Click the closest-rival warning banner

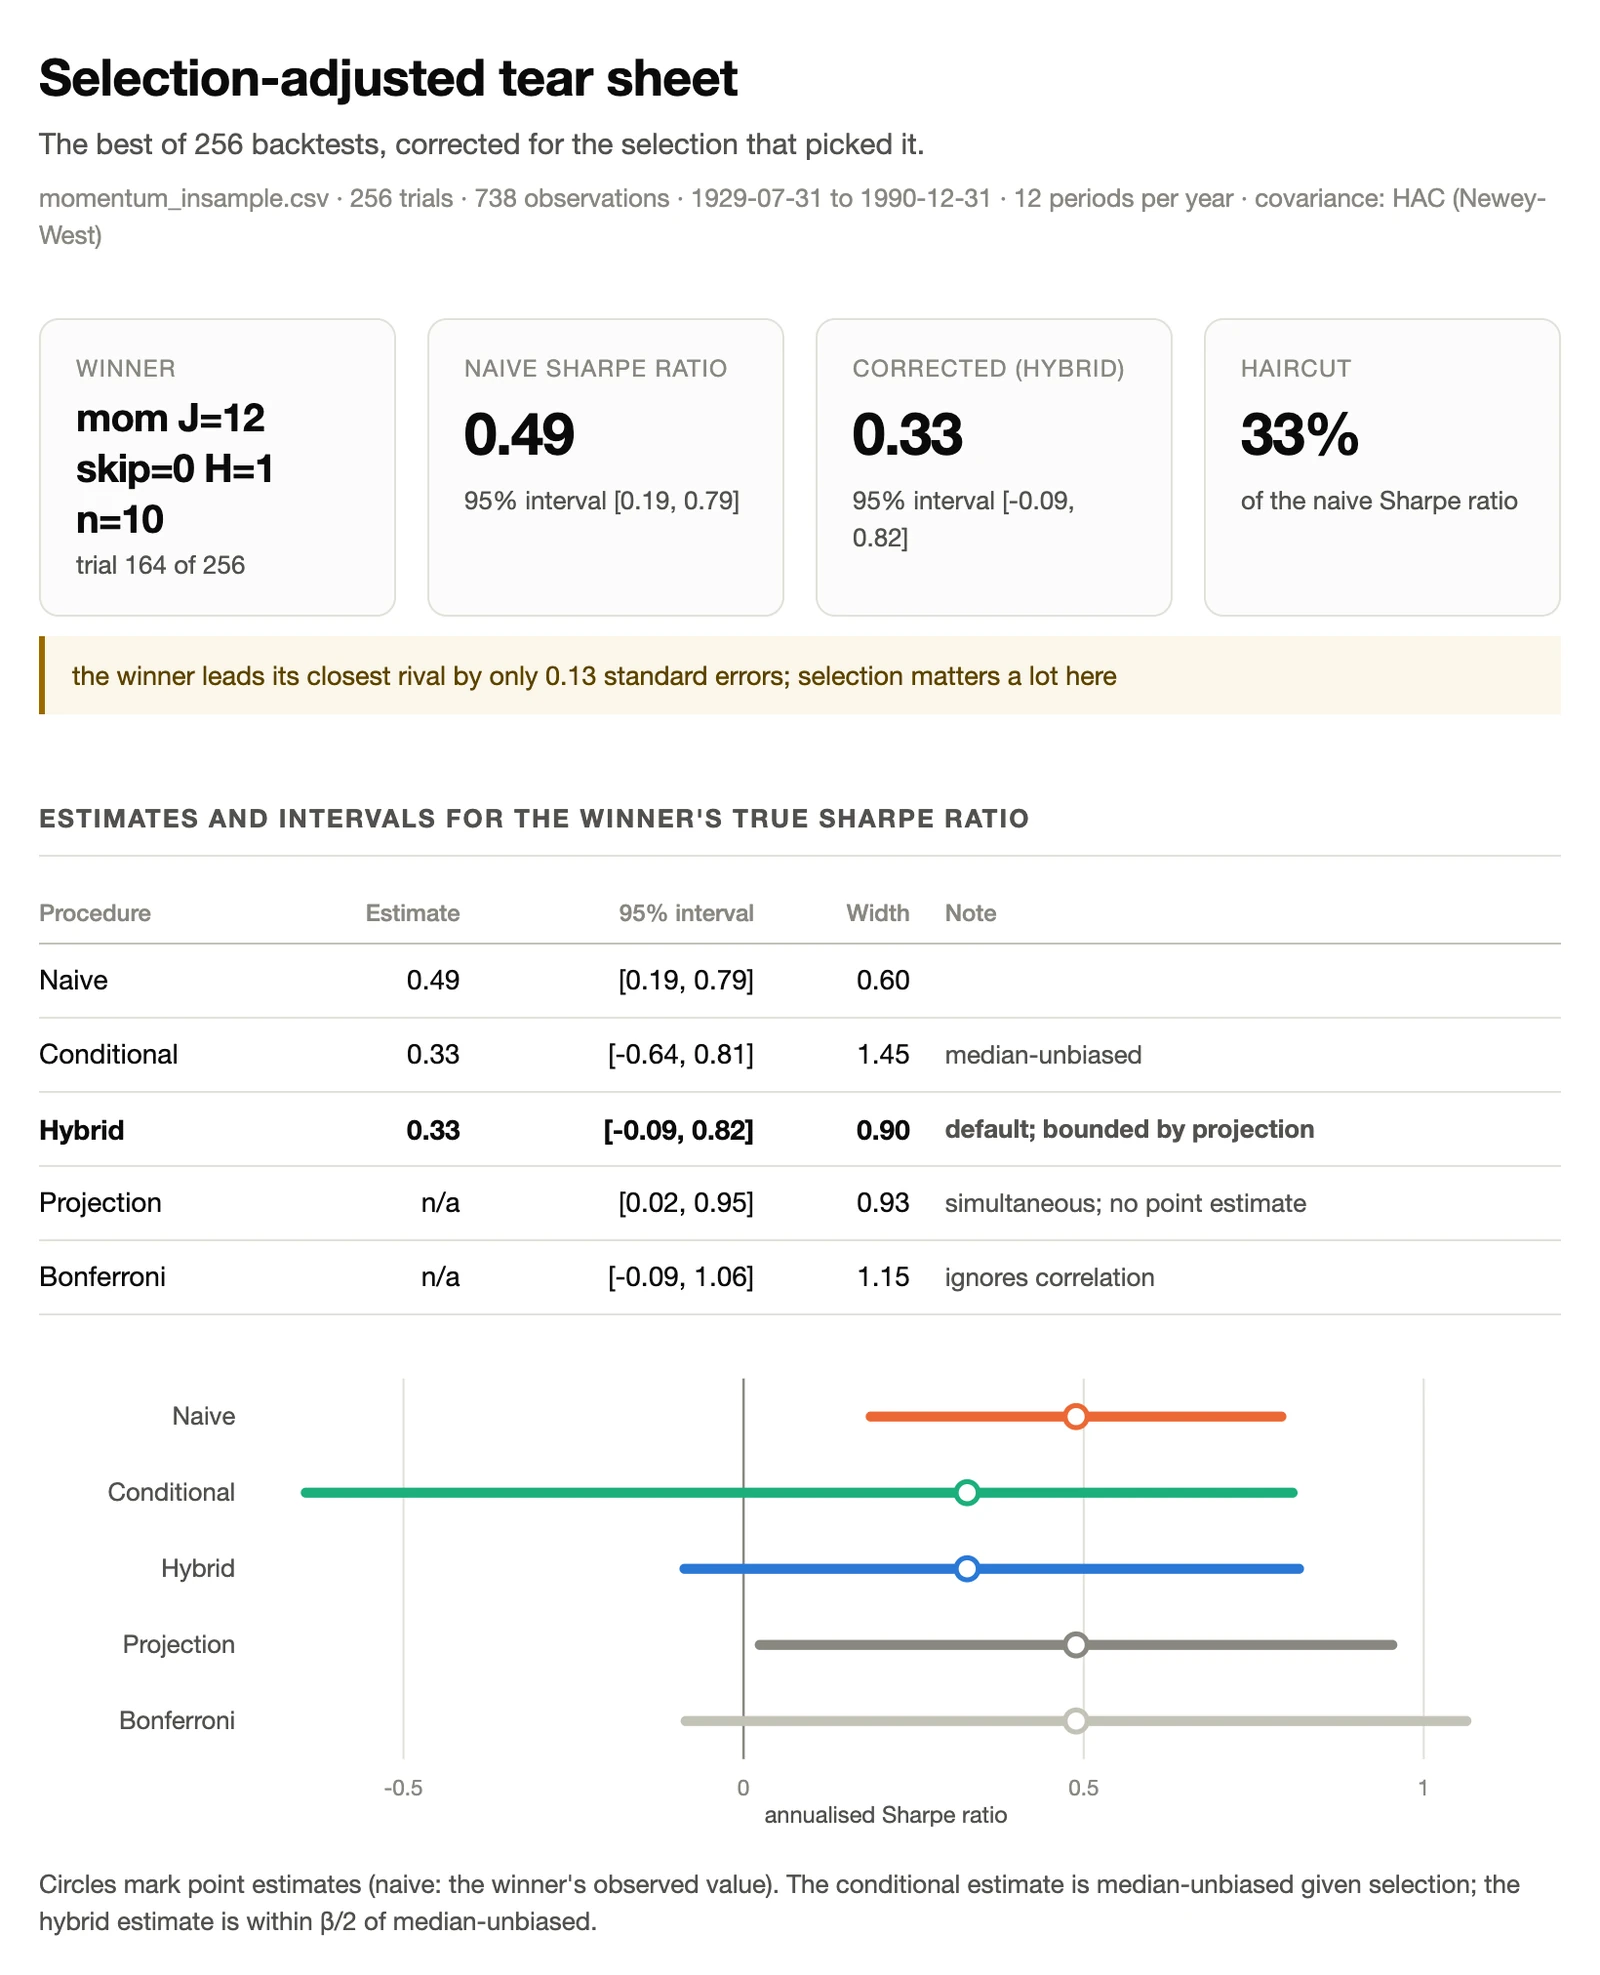800,675
